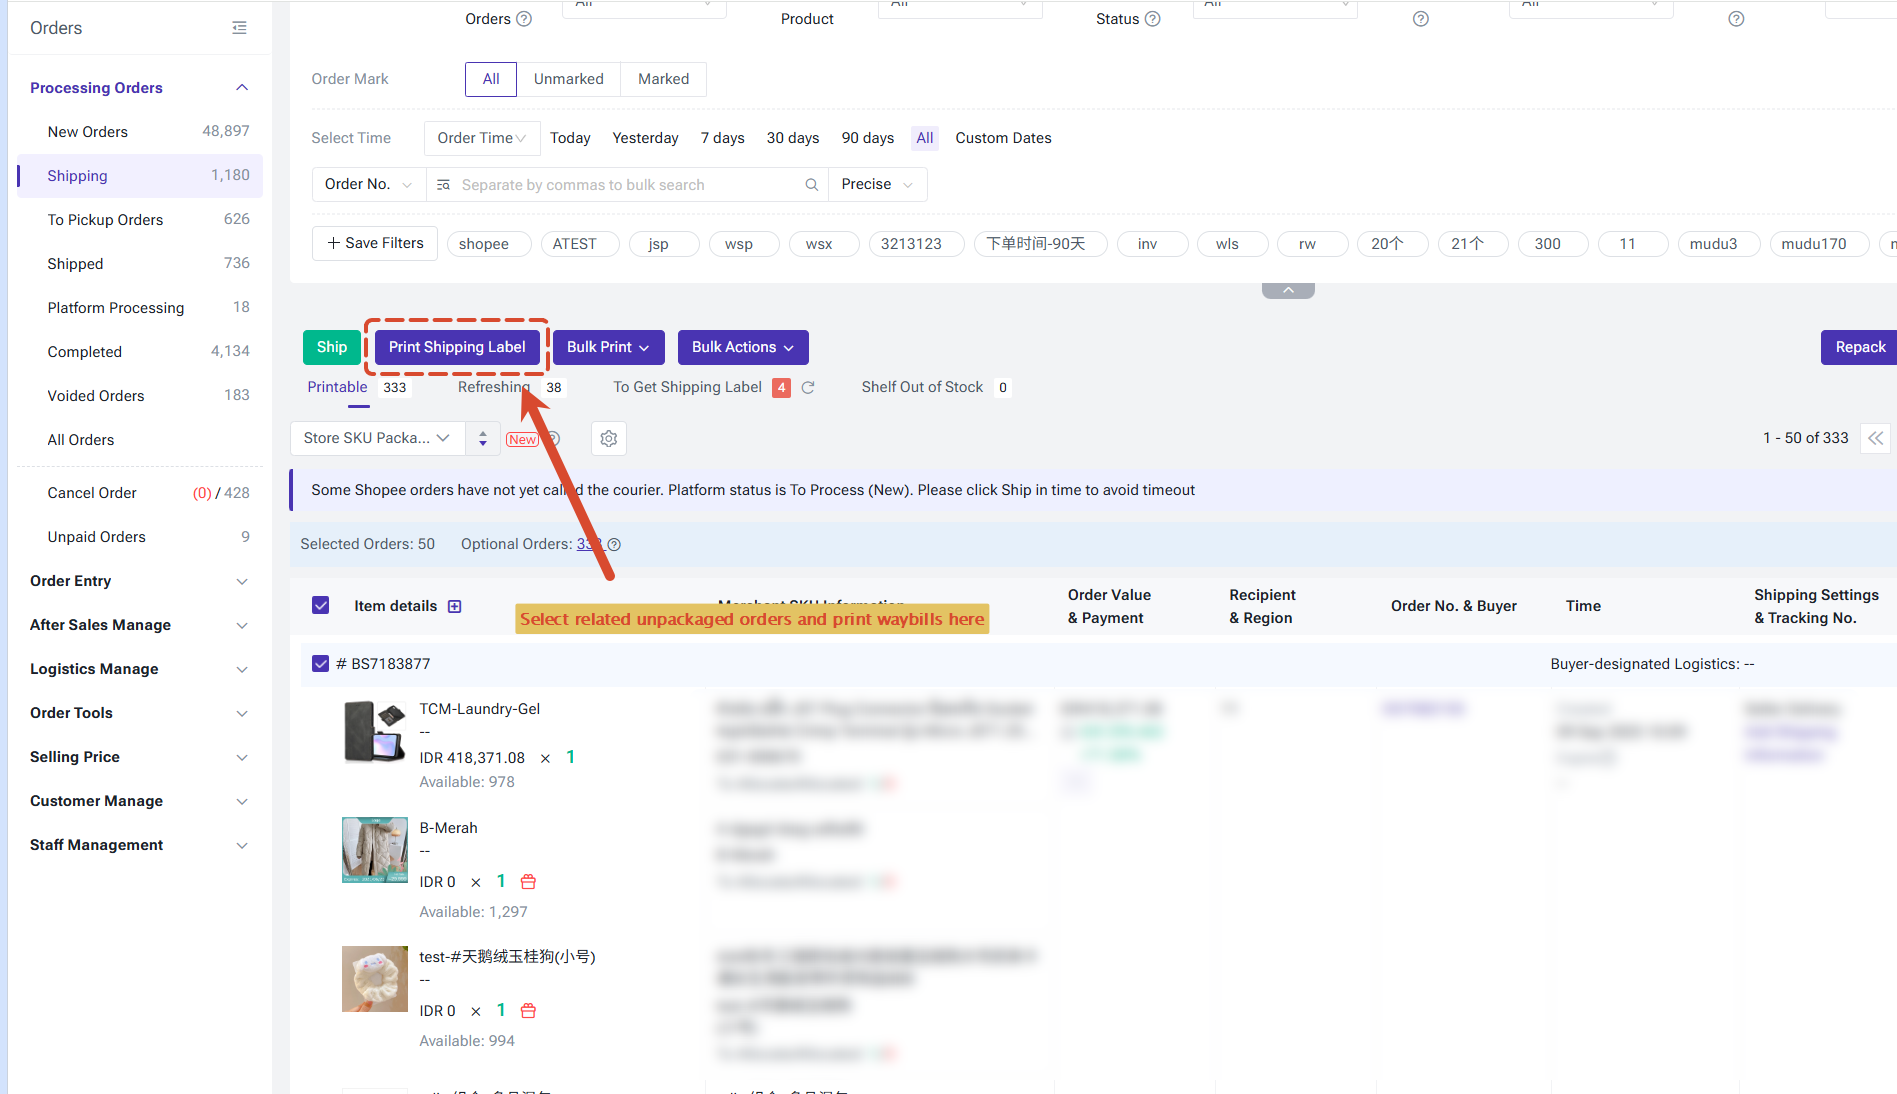Click the Print Shipping Label button
This screenshot has height=1094, width=1897.
(457, 347)
